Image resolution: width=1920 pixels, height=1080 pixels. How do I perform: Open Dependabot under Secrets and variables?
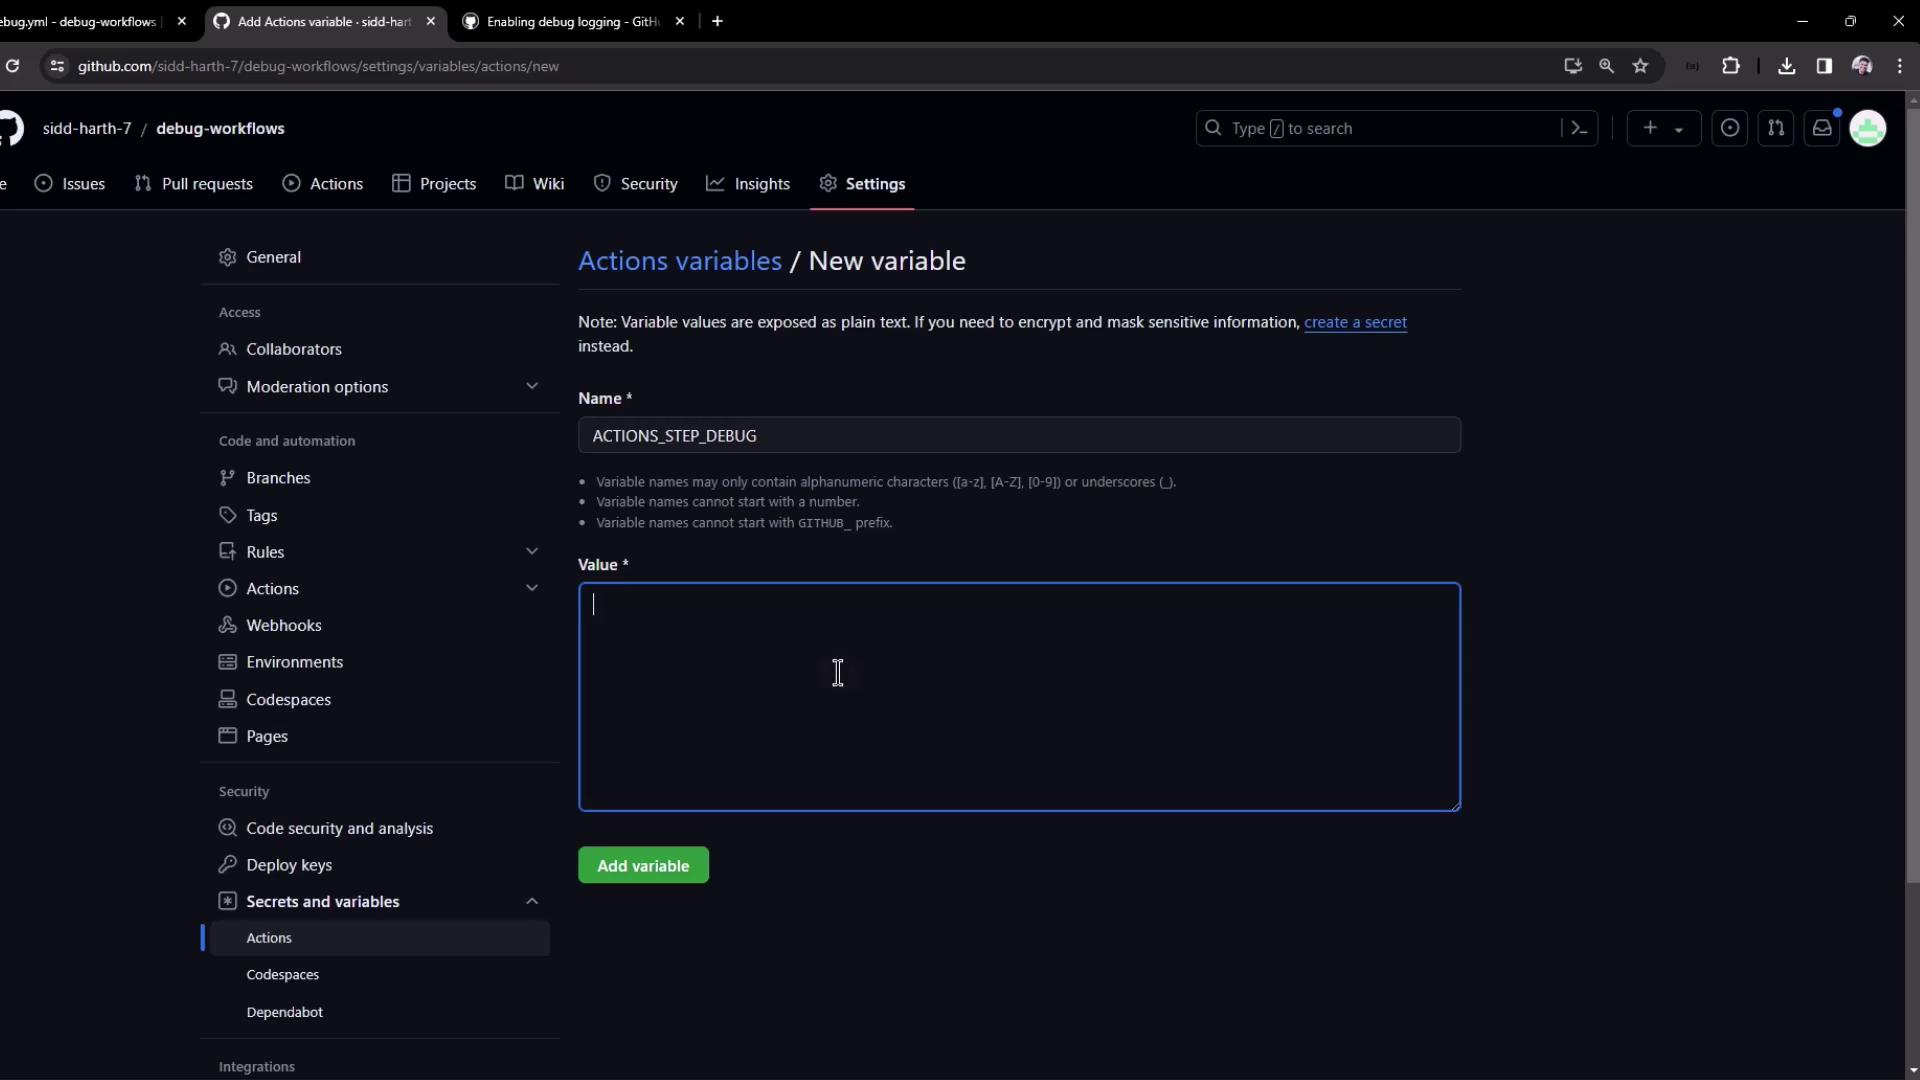click(285, 1012)
